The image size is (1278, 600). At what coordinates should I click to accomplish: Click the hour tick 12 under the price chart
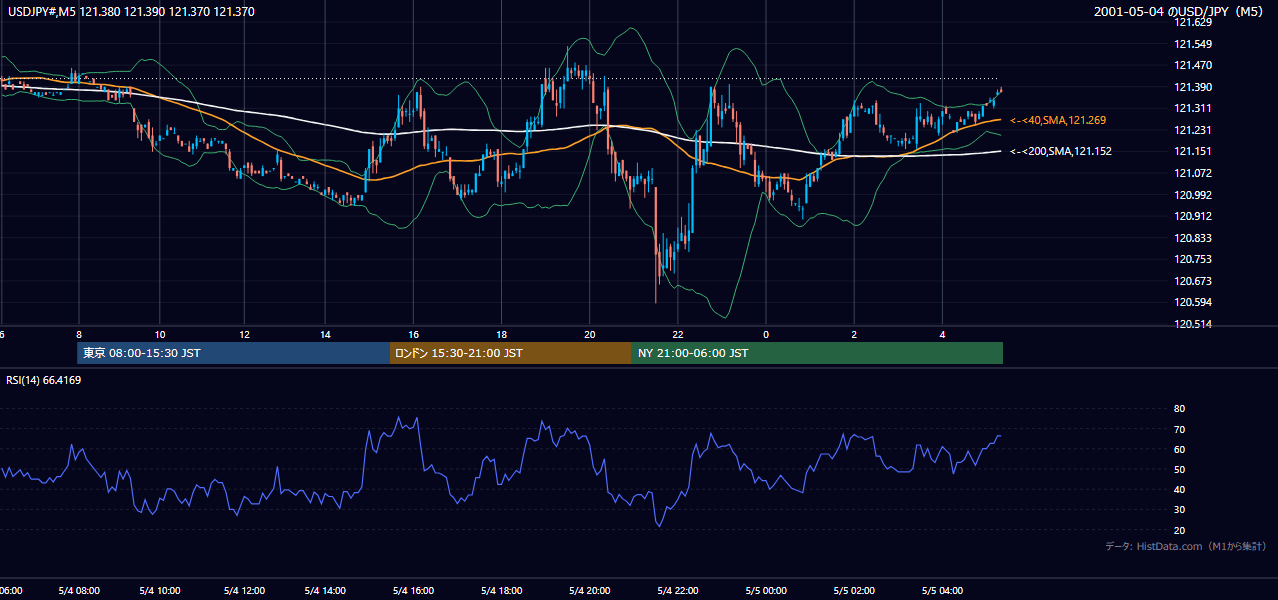click(242, 334)
